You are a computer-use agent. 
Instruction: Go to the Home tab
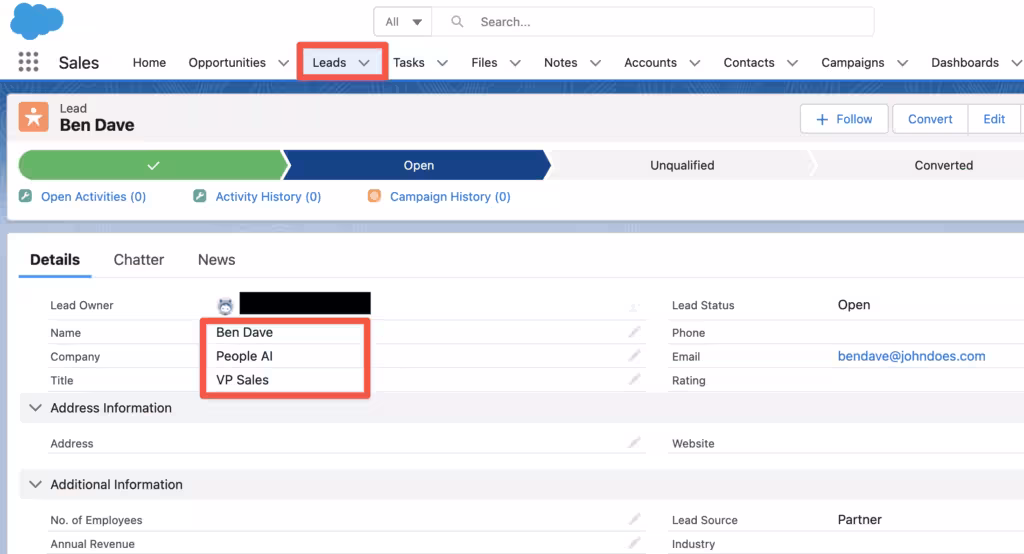click(x=149, y=63)
